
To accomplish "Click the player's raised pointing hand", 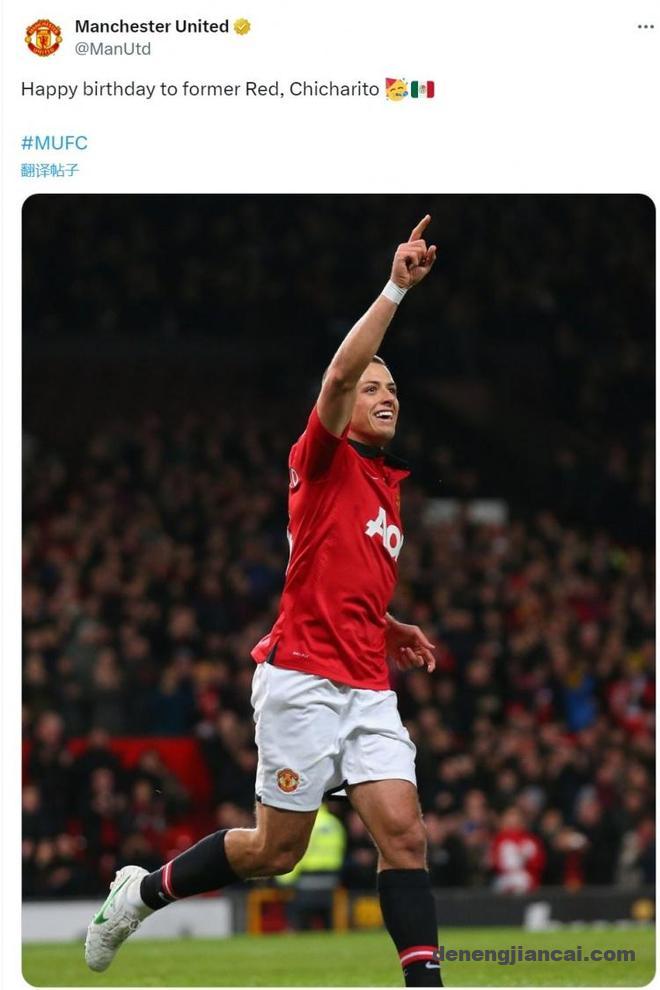I will (413, 257).
